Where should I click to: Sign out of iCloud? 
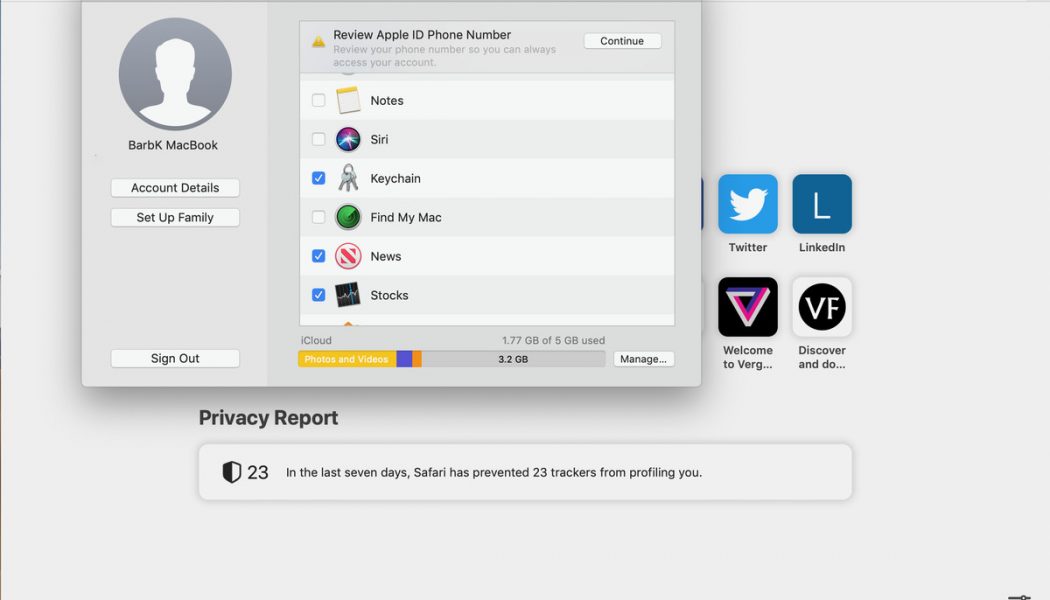pos(175,358)
